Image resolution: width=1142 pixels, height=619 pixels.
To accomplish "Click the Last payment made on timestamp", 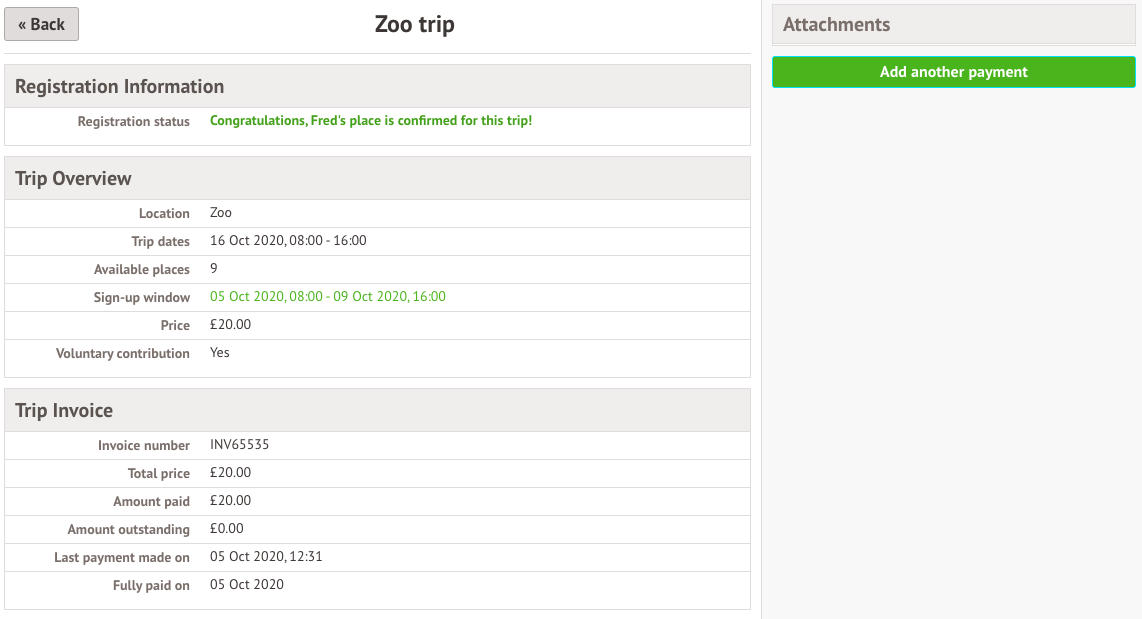I will click(266, 557).
